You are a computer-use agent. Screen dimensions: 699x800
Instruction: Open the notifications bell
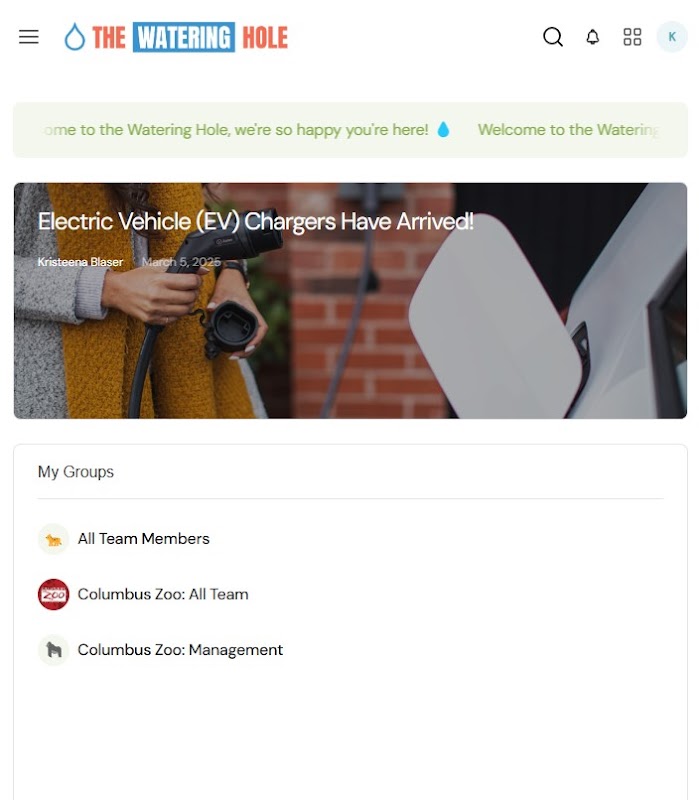tap(592, 37)
